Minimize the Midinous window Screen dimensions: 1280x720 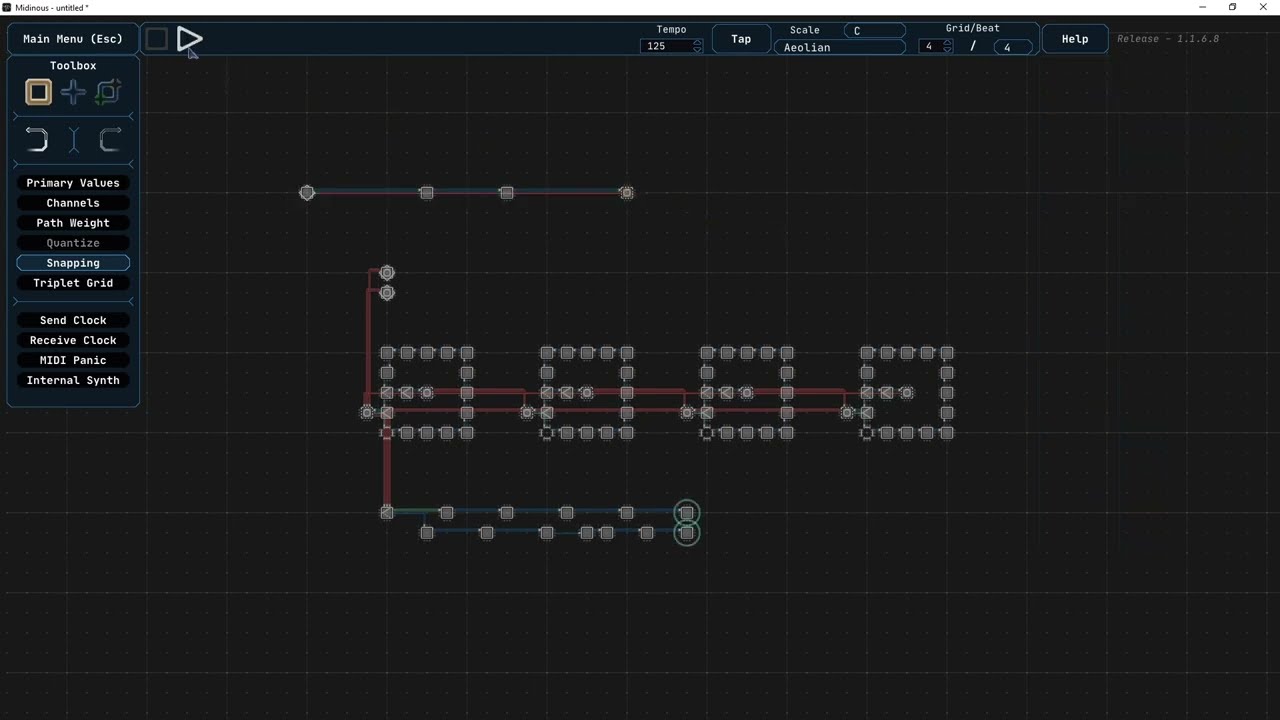click(x=1203, y=7)
